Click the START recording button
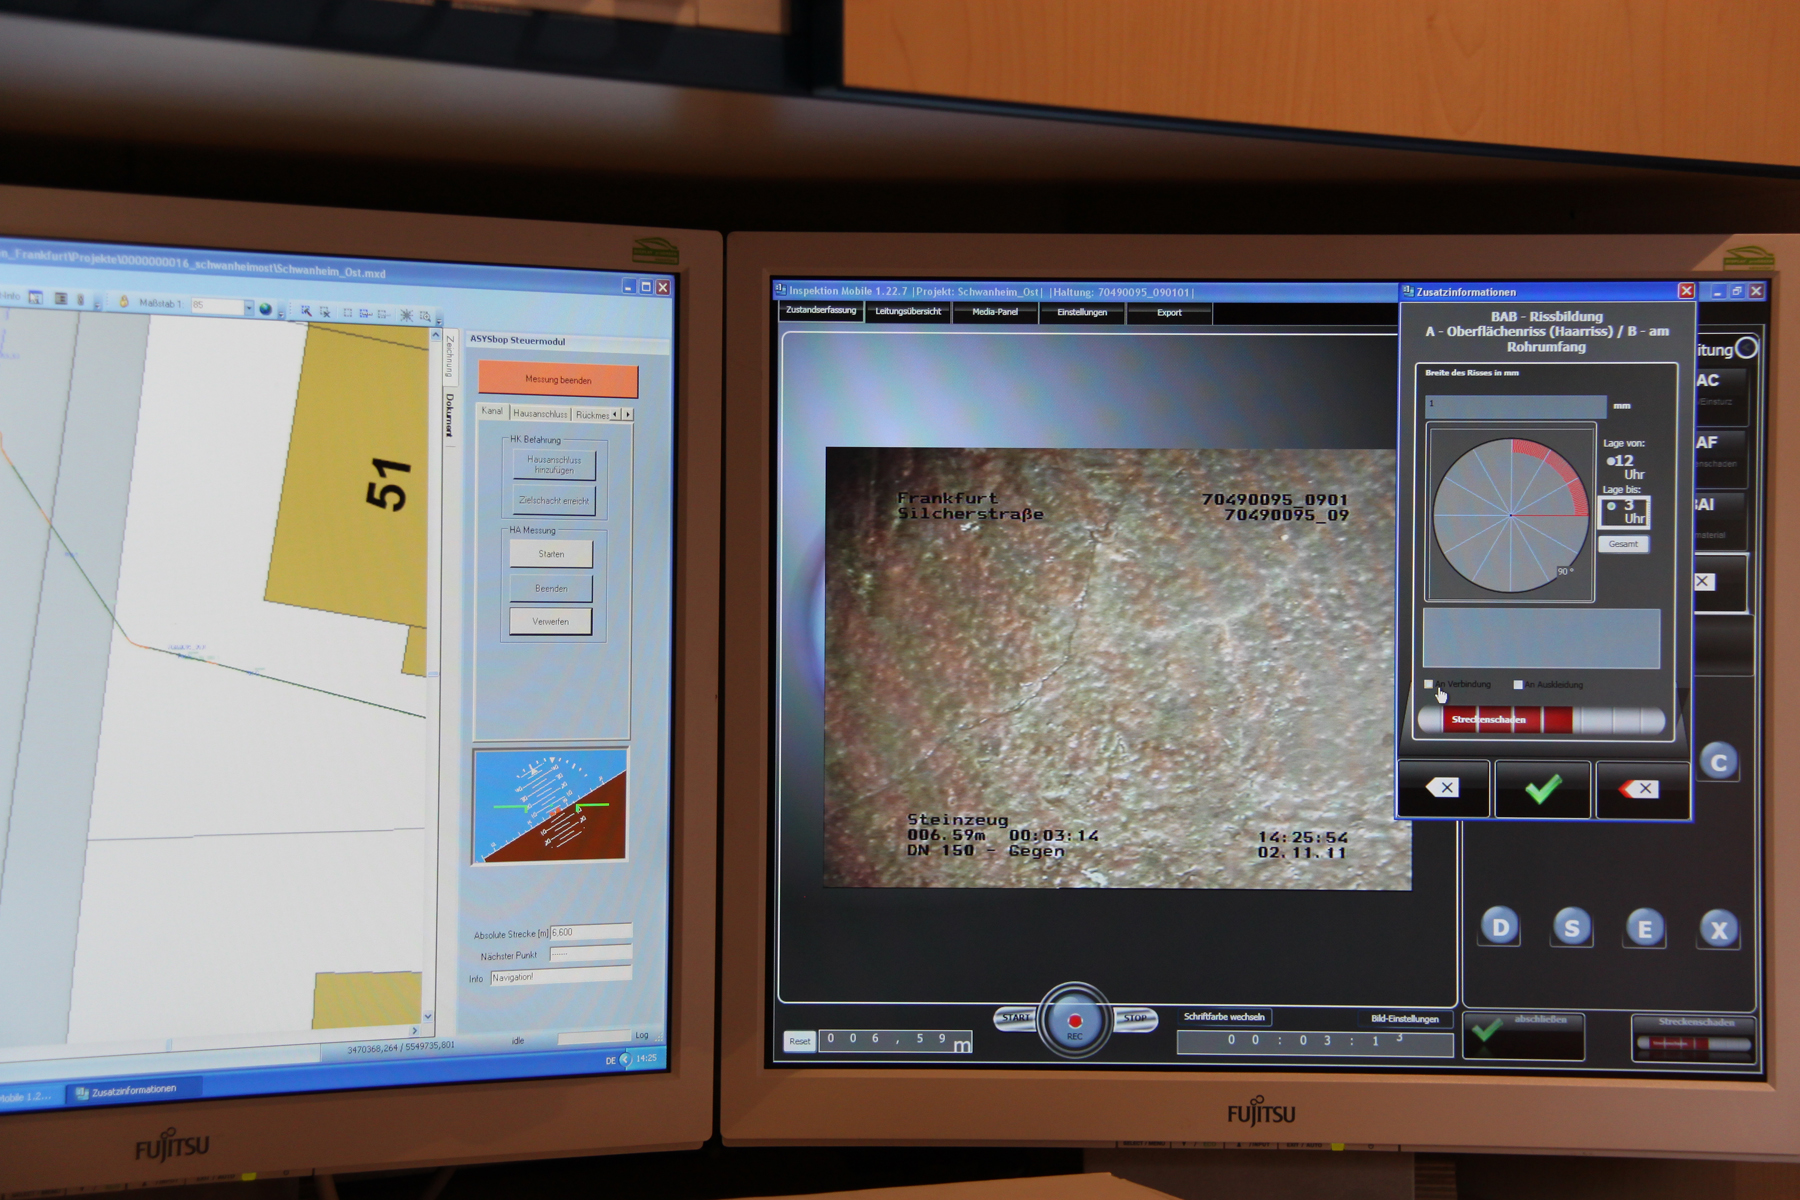The height and width of the screenshot is (1200, 1800). pyautogui.click(x=1016, y=1017)
